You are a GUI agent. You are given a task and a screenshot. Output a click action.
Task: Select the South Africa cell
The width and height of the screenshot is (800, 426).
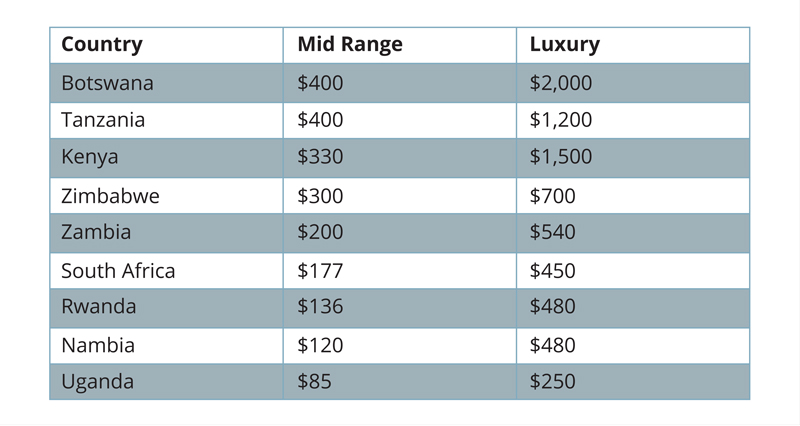pyautogui.click(x=118, y=271)
